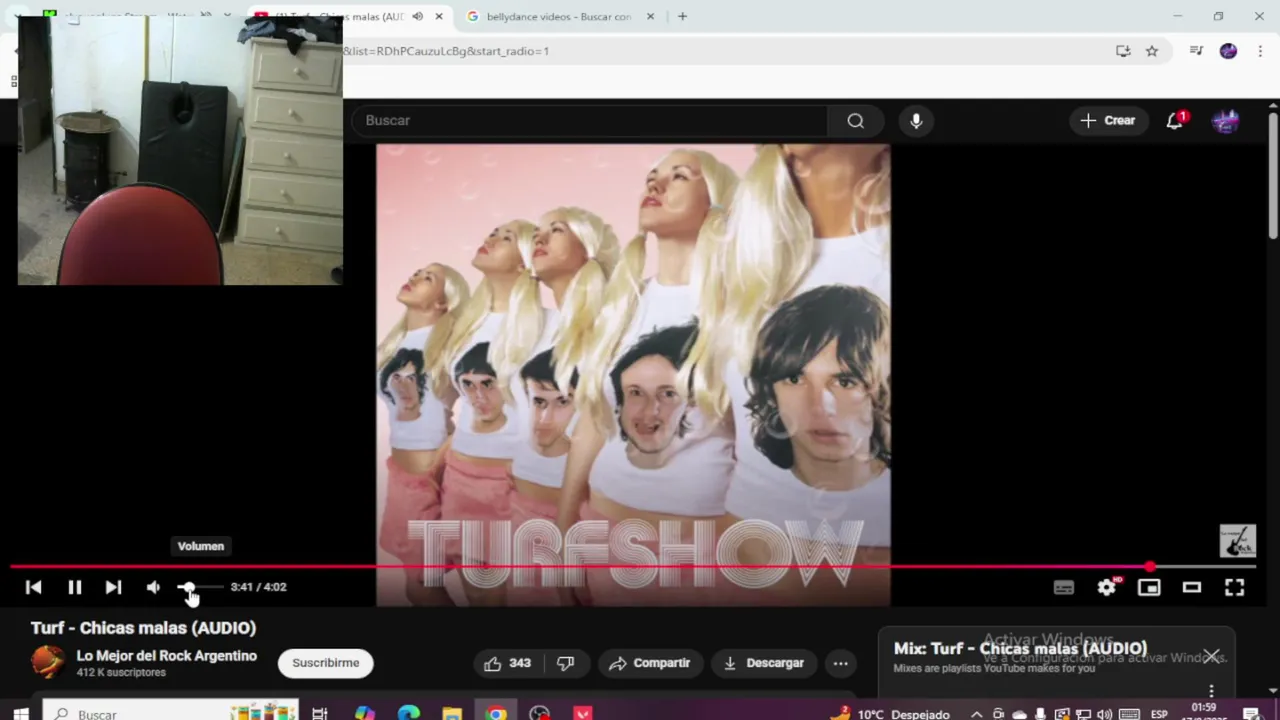Show hidden system tray icons
Viewport: 1280px width, 720px height.
977,714
